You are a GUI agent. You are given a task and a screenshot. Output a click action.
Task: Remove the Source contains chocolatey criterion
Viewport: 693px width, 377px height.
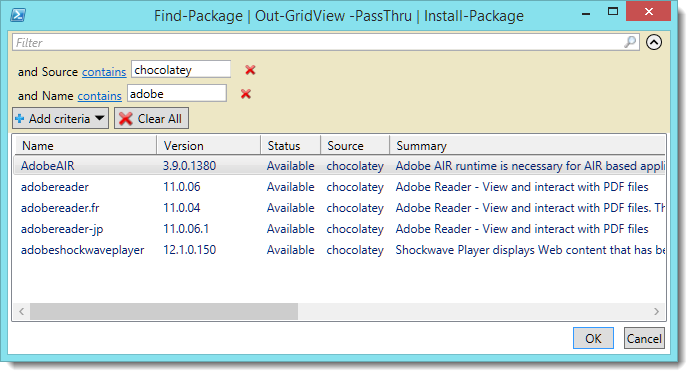(250, 70)
